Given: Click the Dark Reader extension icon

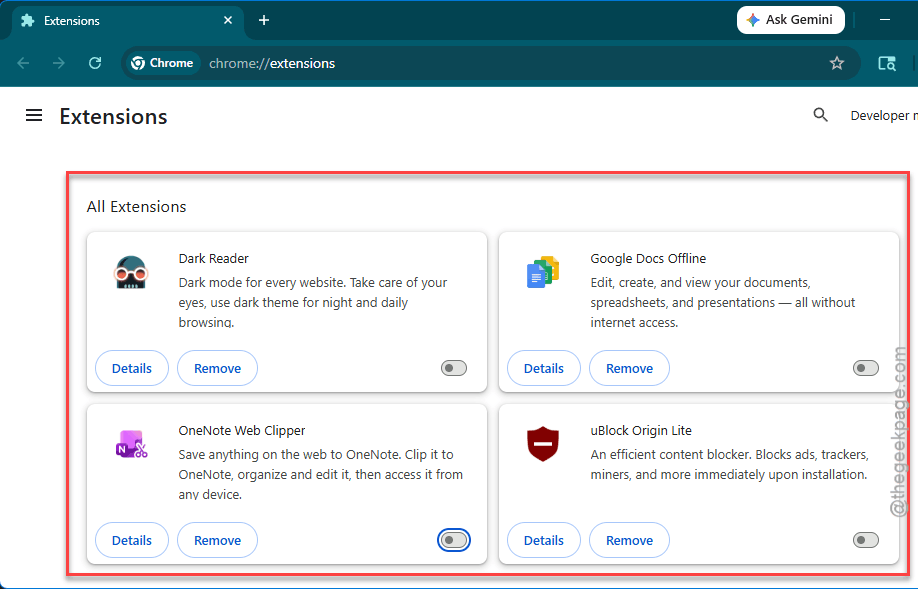Looking at the screenshot, I should (x=131, y=272).
